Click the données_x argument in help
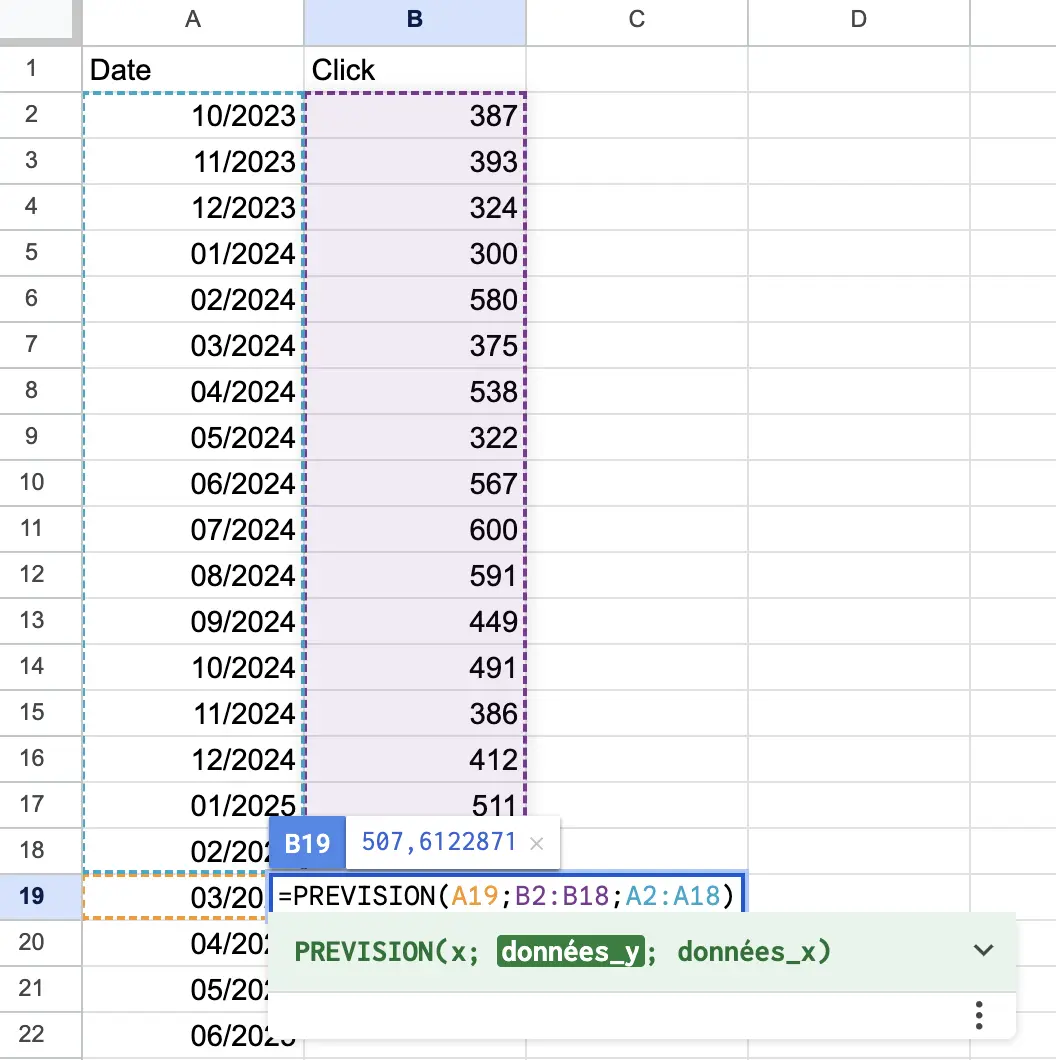 point(747,952)
